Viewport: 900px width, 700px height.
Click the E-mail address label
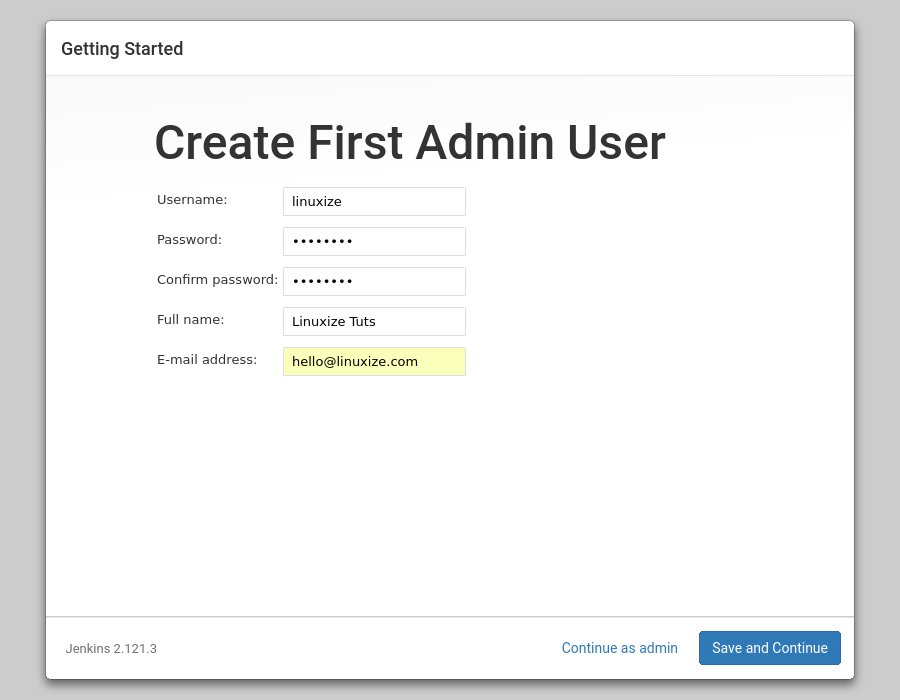(207, 360)
